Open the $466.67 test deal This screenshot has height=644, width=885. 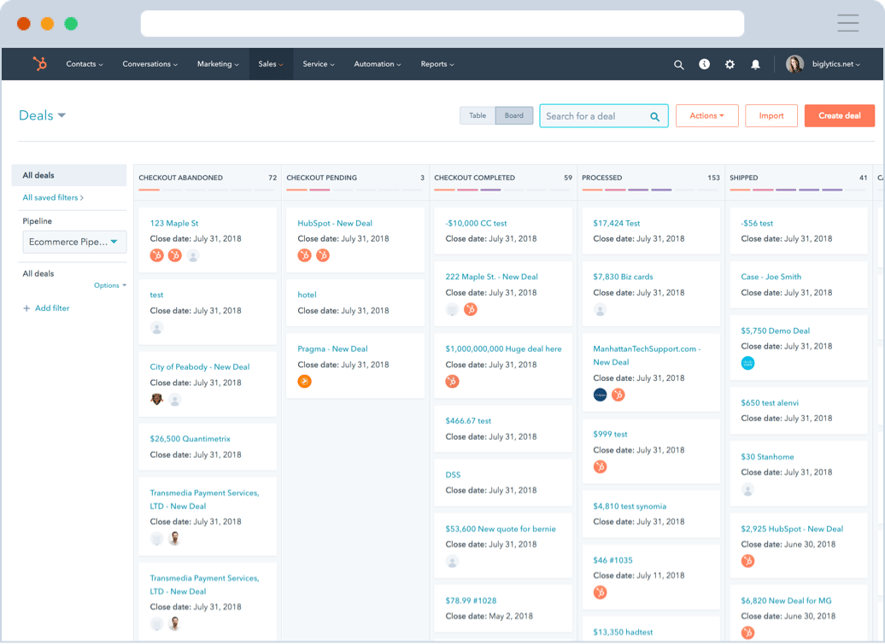(x=468, y=421)
